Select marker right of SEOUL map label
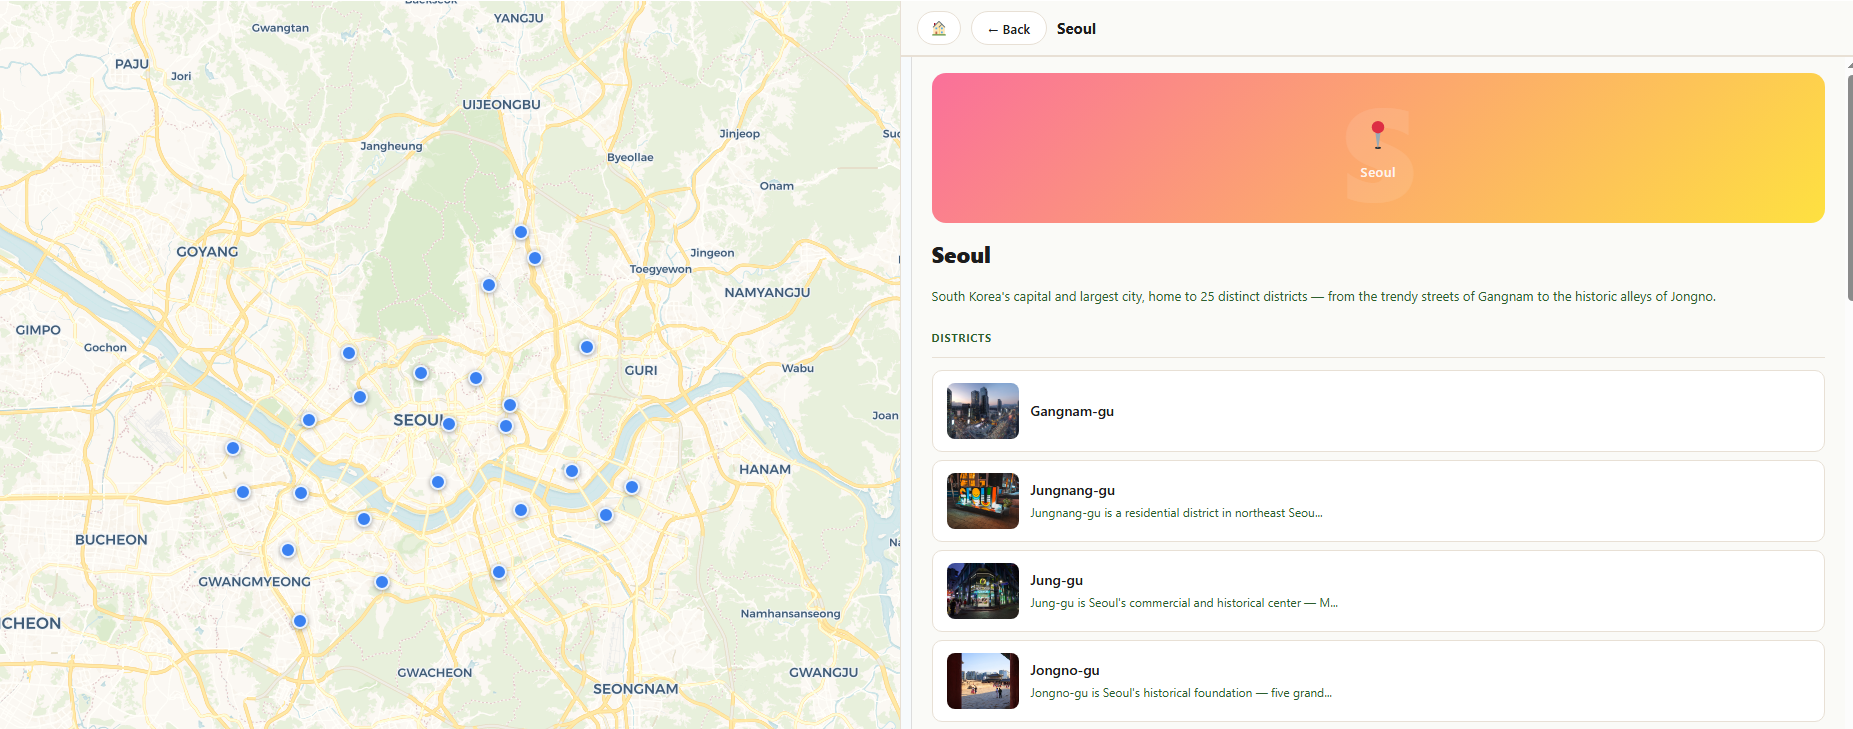Image resolution: width=1853 pixels, height=729 pixels. pyautogui.click(x=449, y=424)
